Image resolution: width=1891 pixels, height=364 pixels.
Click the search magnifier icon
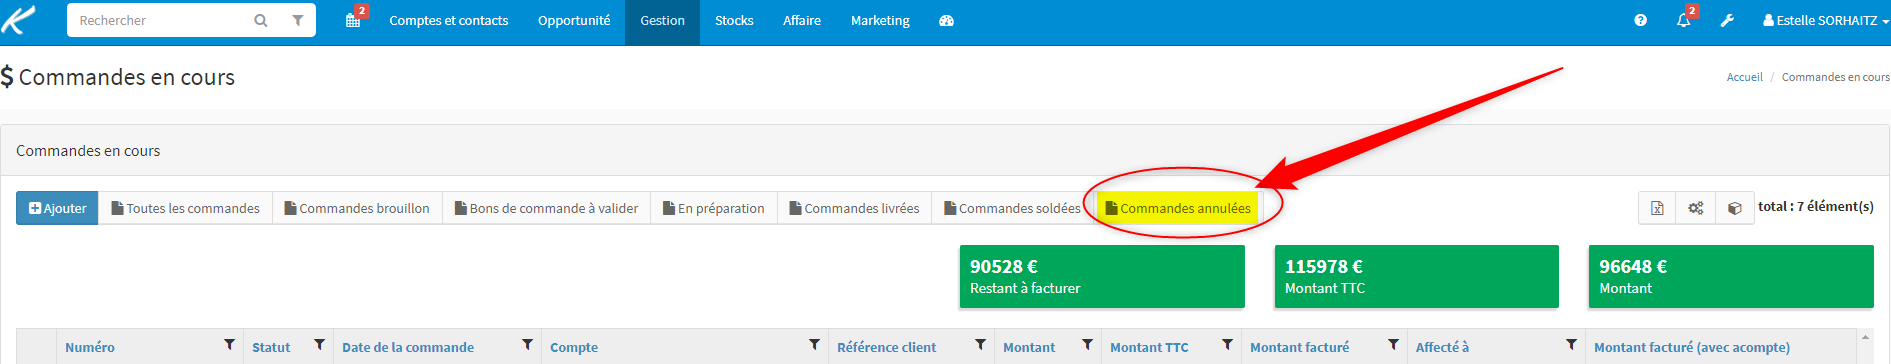tap(261, 20)
